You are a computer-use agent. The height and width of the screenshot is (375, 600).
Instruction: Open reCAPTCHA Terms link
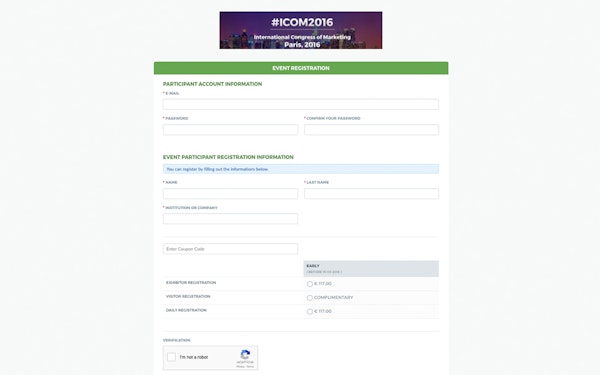[x=250, y=367]
